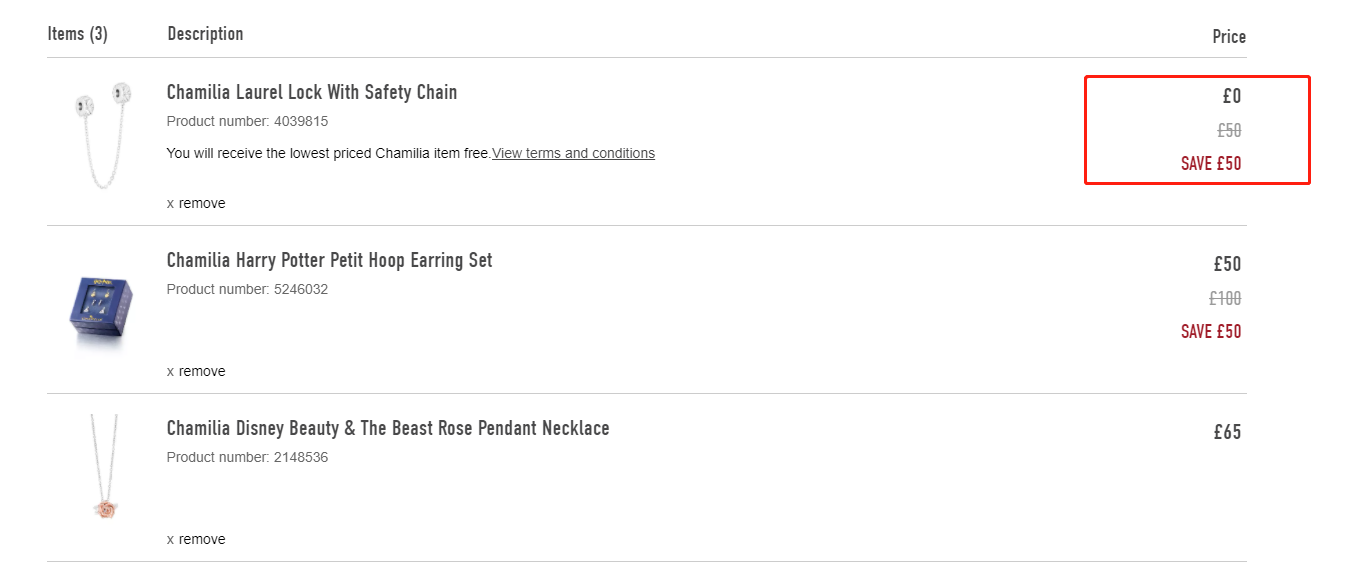Screen dimensions: 1347x570
Task: Click the struck-through £100 original price
Action: pyautogui.click(x=1225, y=298)
